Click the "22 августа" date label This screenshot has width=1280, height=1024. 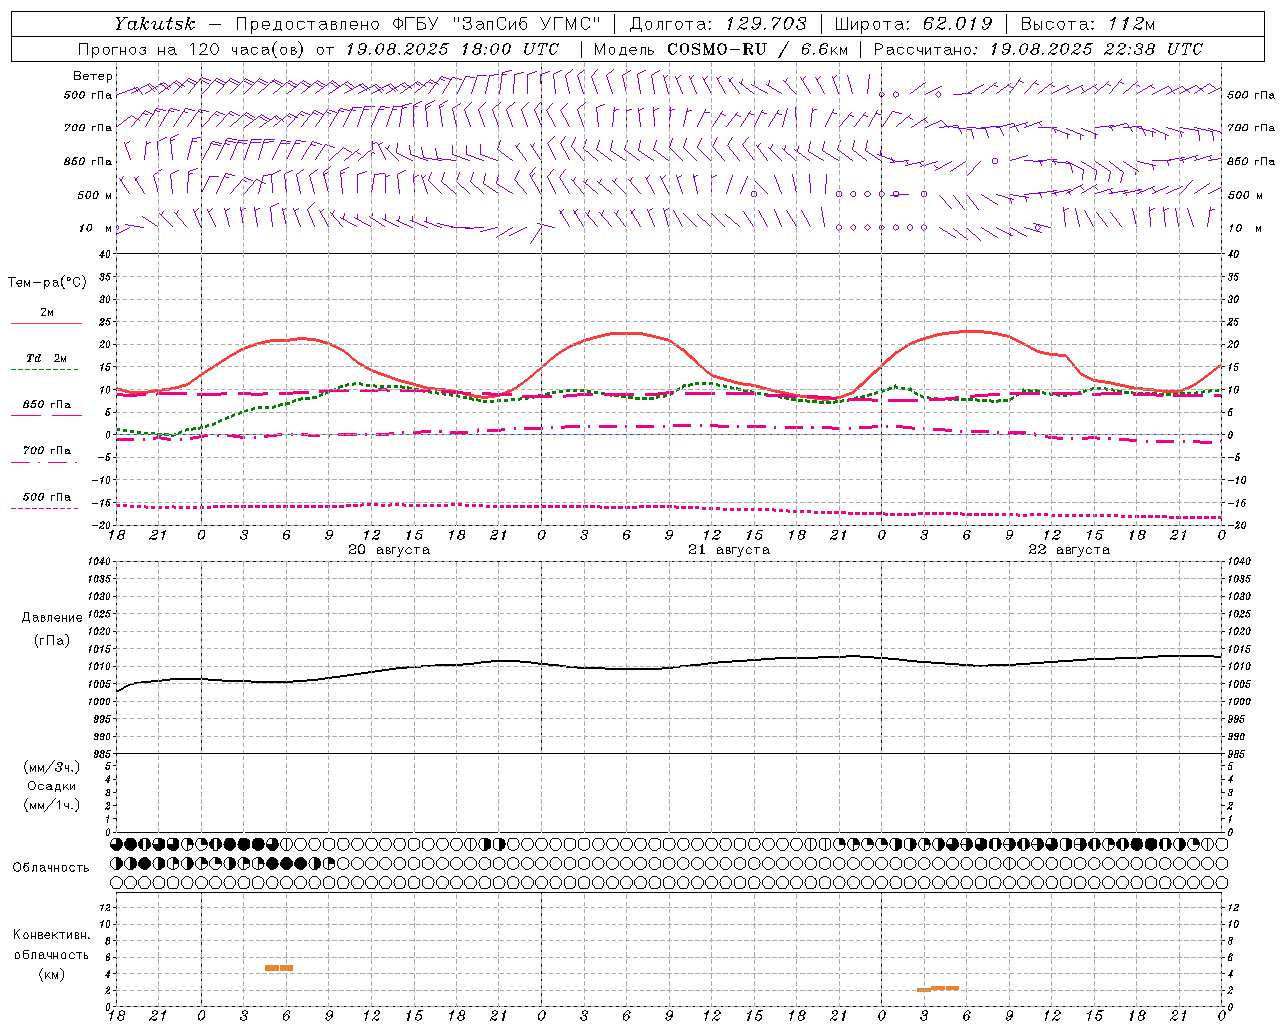click(1069, 550)
